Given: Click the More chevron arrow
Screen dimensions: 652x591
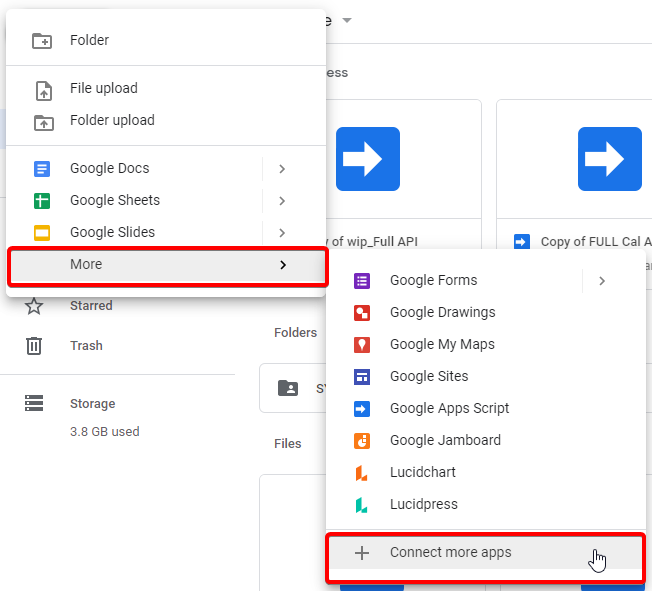Looking at the screenshot, I should tap(283, 265).
